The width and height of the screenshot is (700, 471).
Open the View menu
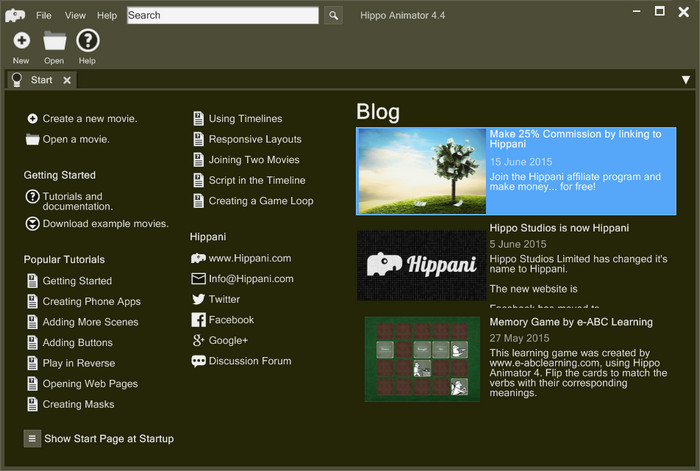point(75,16)
